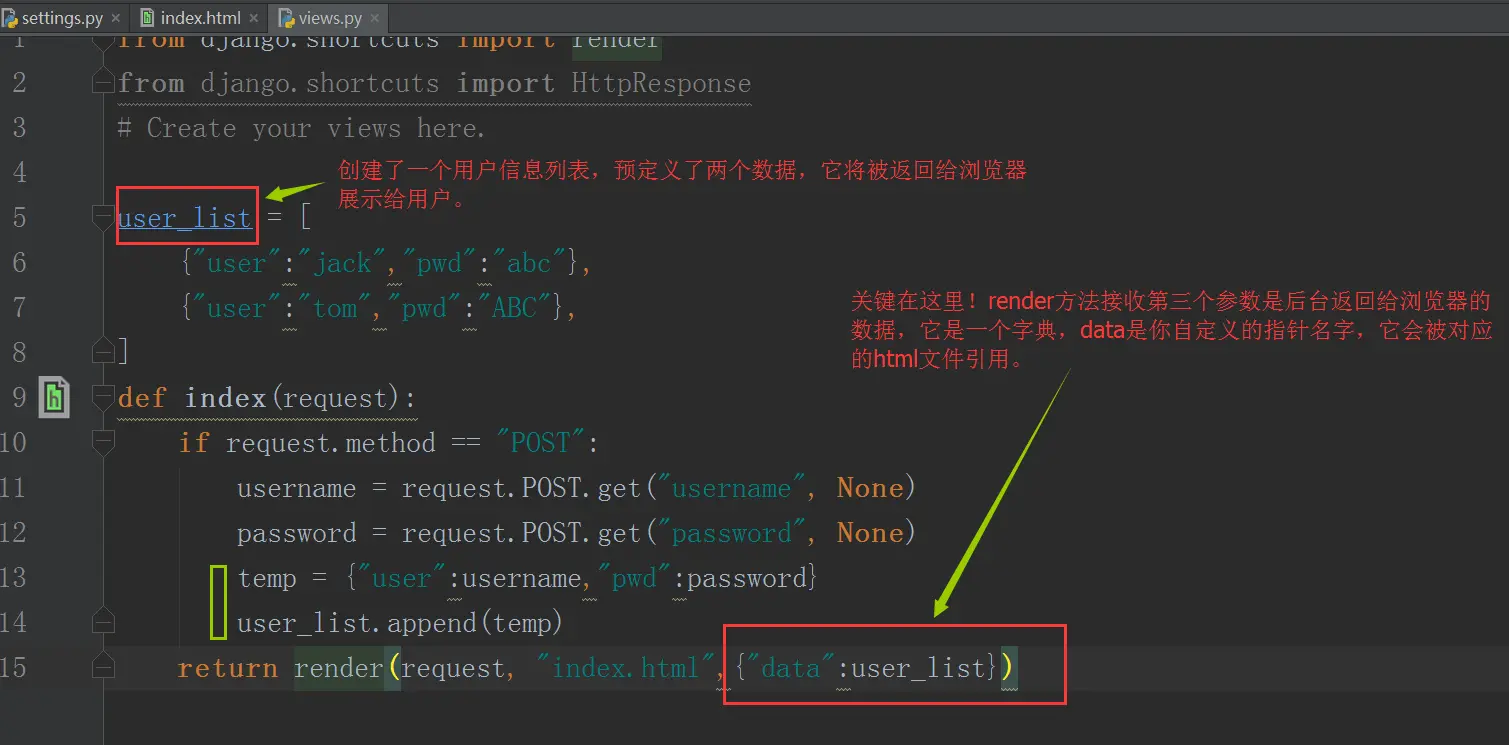The height and width of the screenshot is (745, 1509).
Task: Click line number 7 in the gutter
Action: (20, 307)
